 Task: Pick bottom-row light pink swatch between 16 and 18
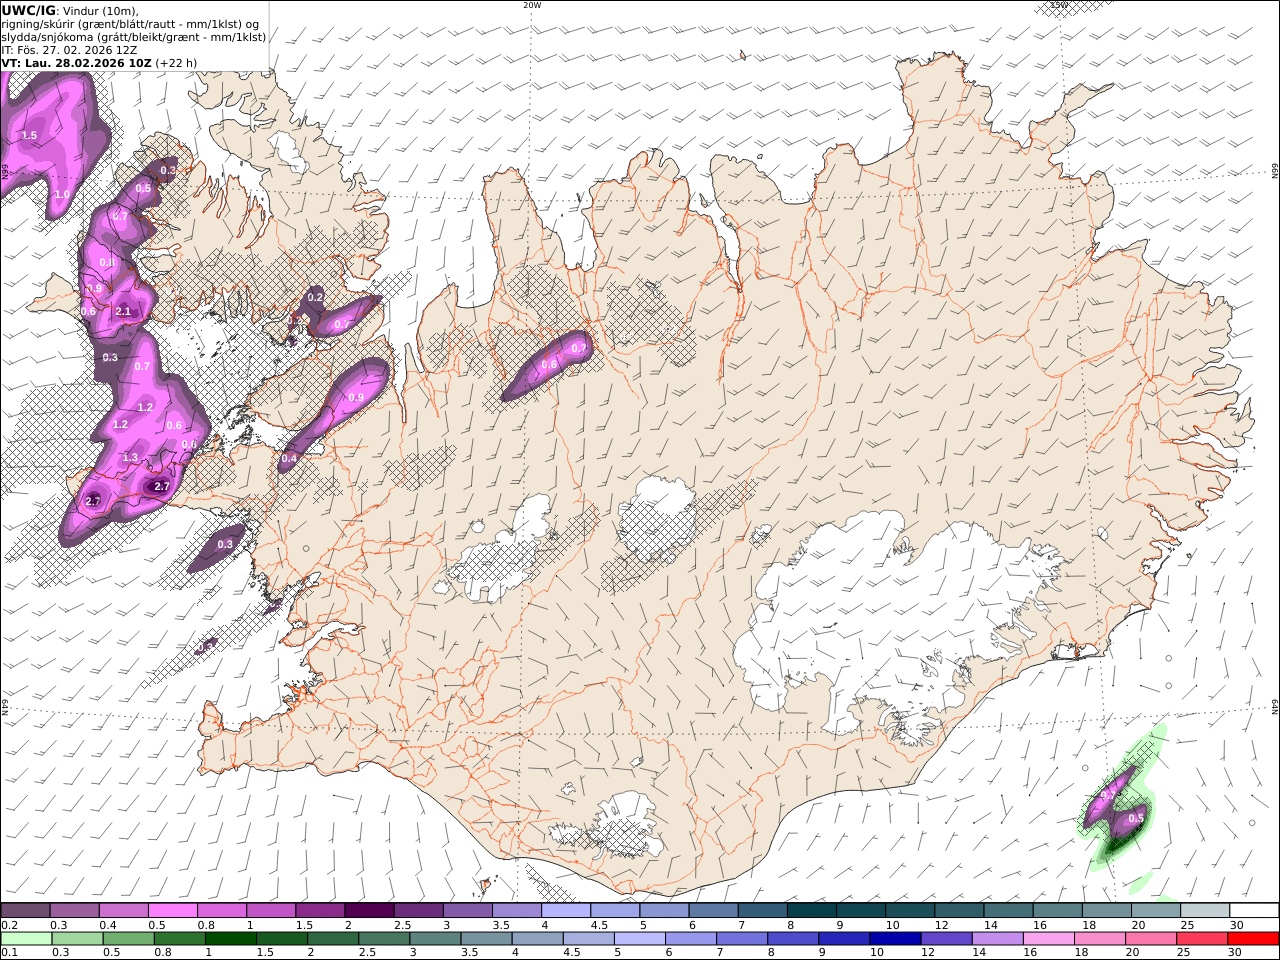1048,939
